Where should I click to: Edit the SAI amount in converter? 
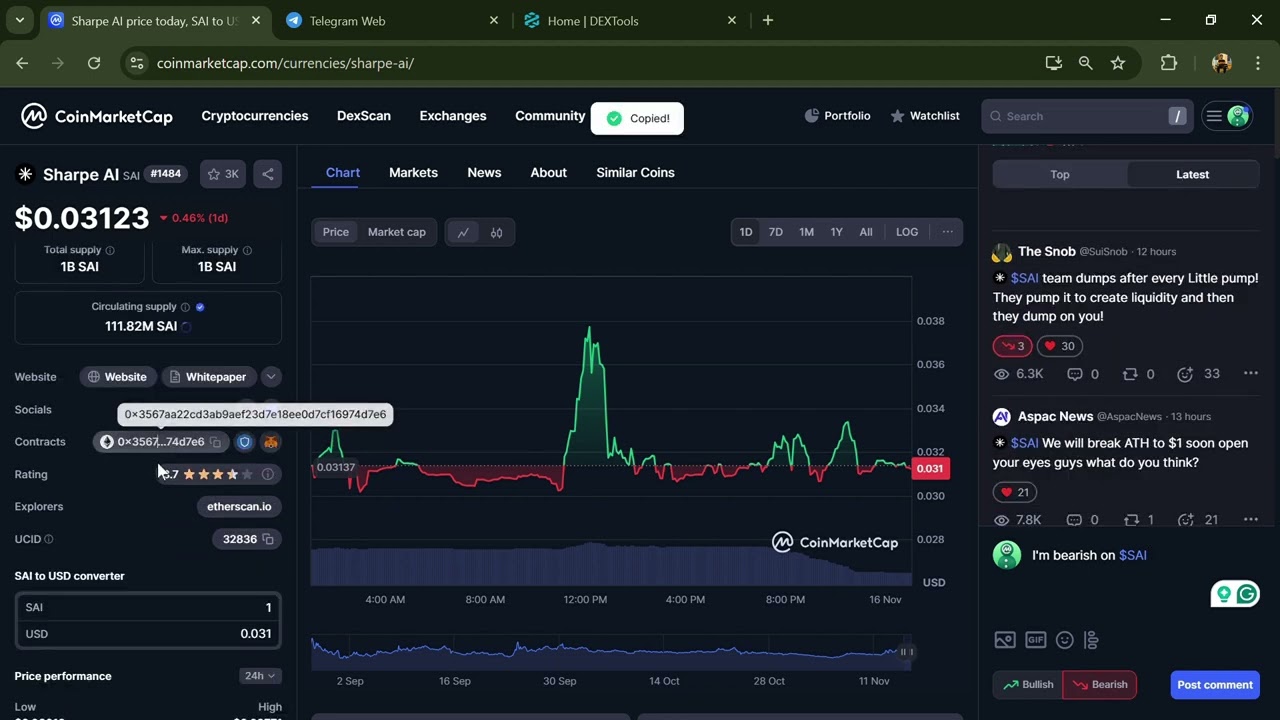pyautogui.click(x=148, y=607)
